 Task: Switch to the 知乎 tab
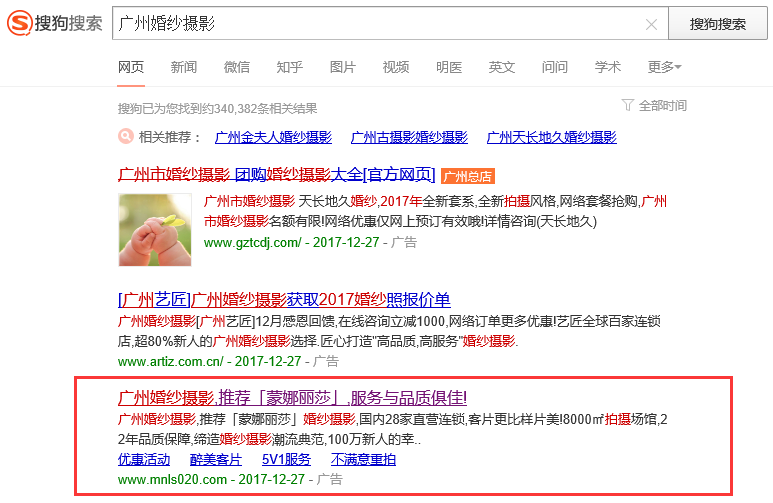pos(289,67)
